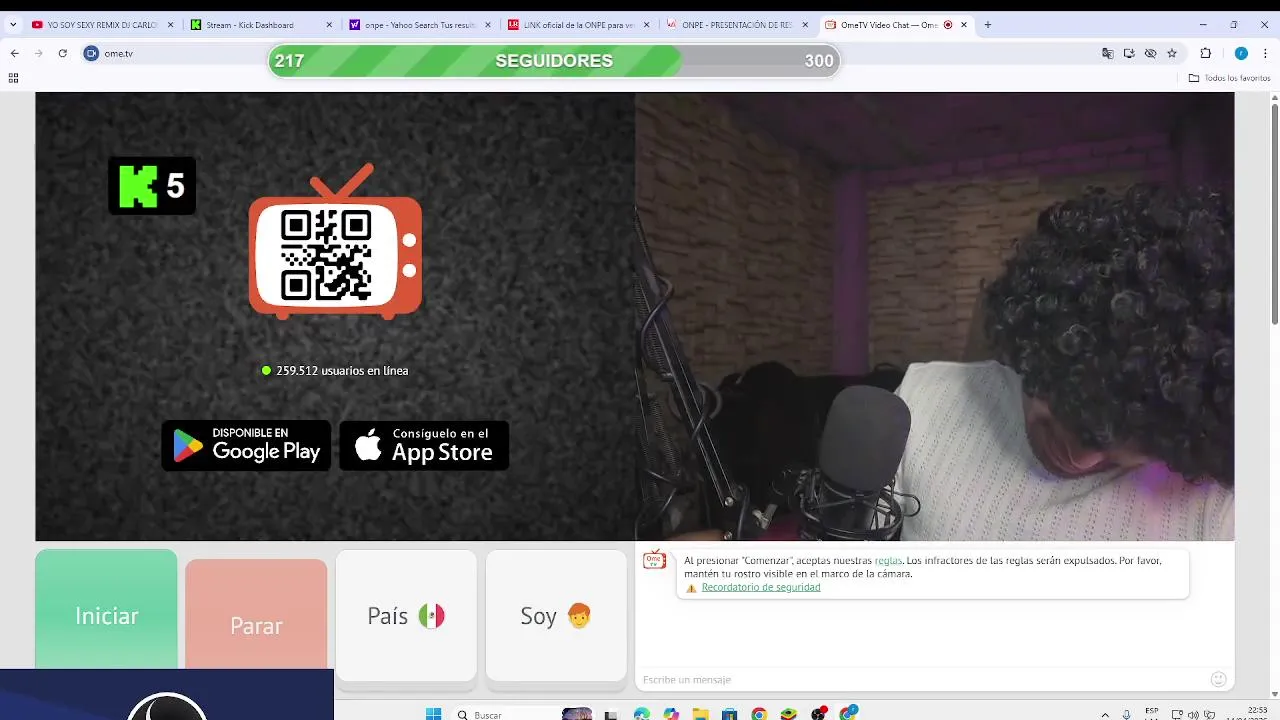Open the emoji picker in chat
Image resolution: width=1280 pixels, height=720 pixels.
[1218, 680]
